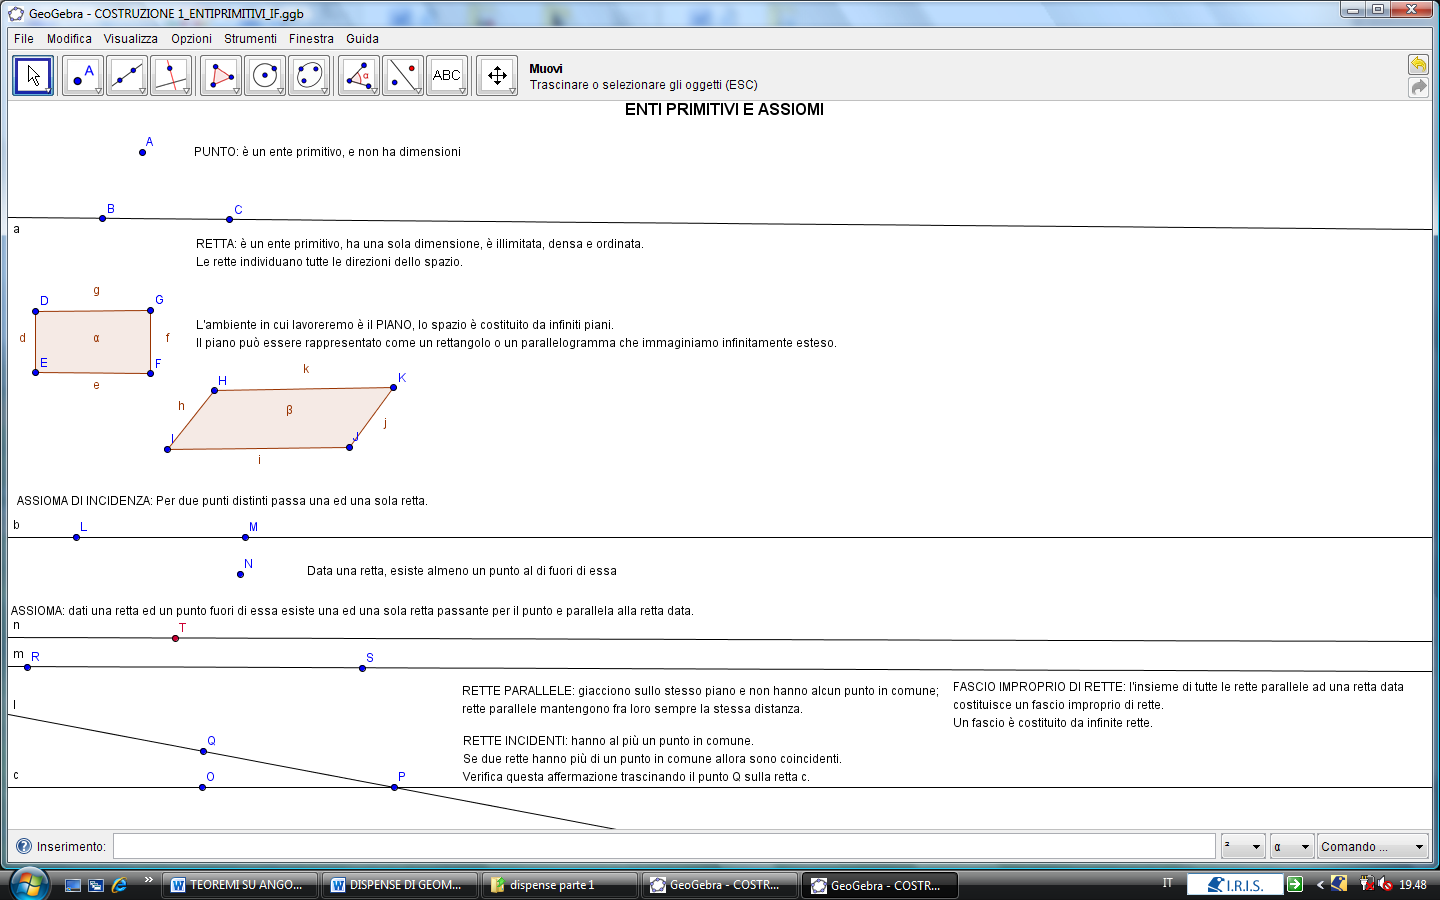
Task: Open the superscript symbol dropdown
Action: [1243, 846]
